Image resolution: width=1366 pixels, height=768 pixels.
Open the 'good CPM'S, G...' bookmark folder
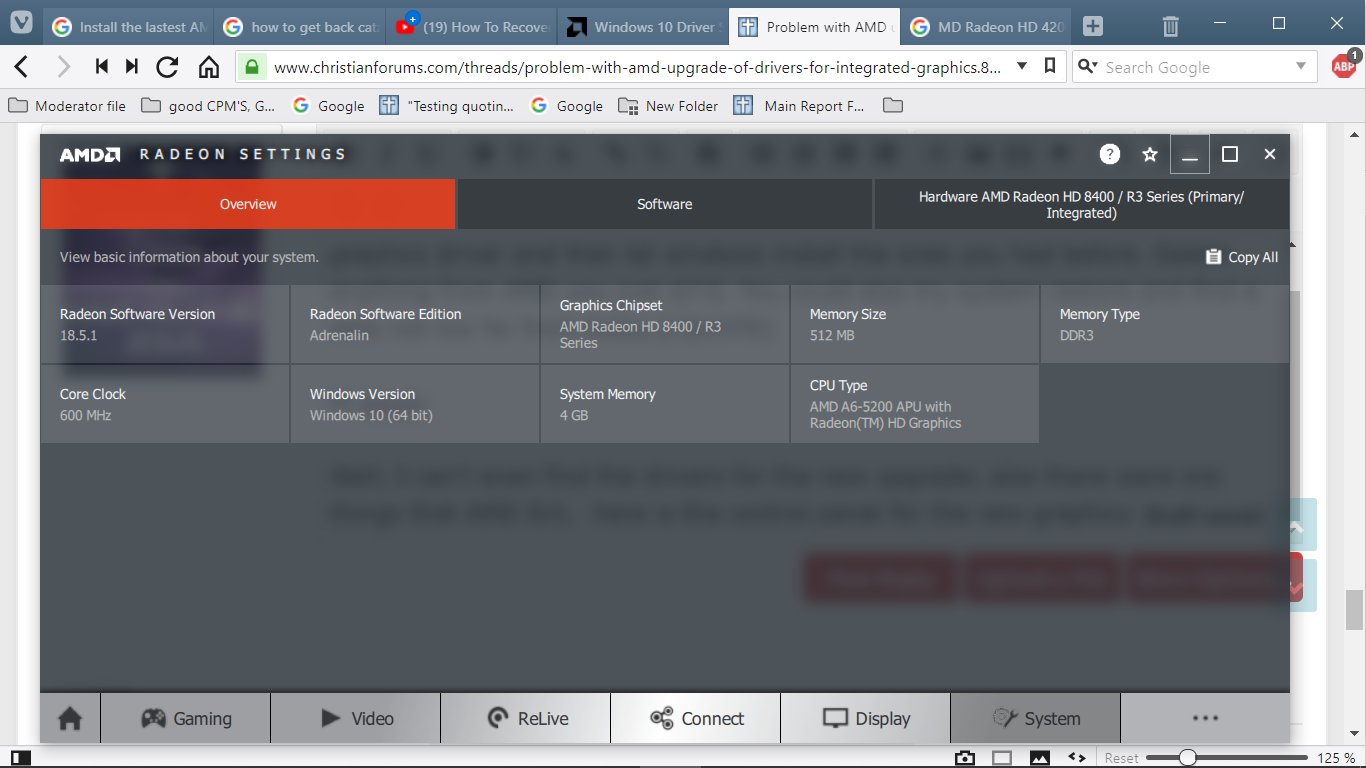[208, 105]
